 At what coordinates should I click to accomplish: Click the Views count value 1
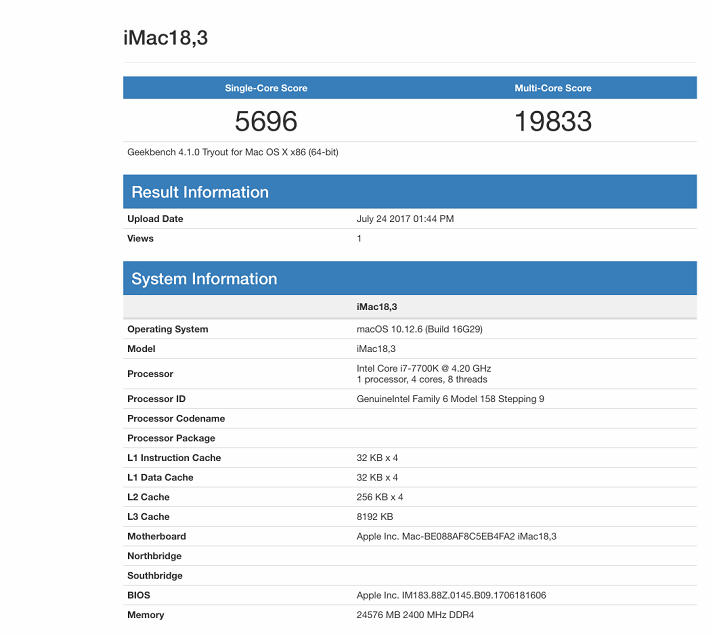(359, 238)
